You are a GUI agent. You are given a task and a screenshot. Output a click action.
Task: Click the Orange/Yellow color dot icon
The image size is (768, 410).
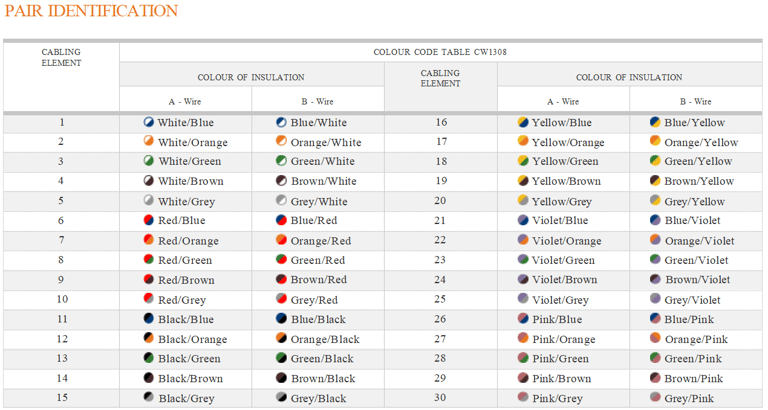click(x=655, y=141)
